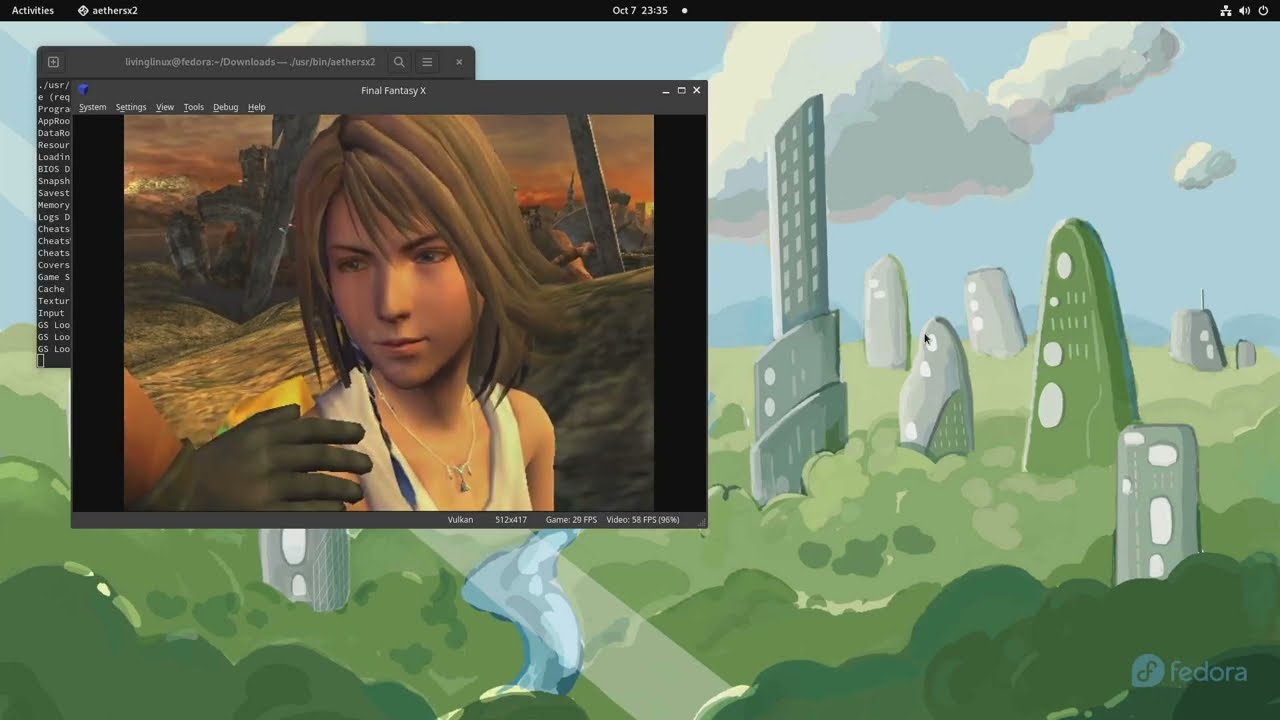Click the terminal cursor prompt block
Viewport: 1280px width, 720px height.
tap(41, 361)
